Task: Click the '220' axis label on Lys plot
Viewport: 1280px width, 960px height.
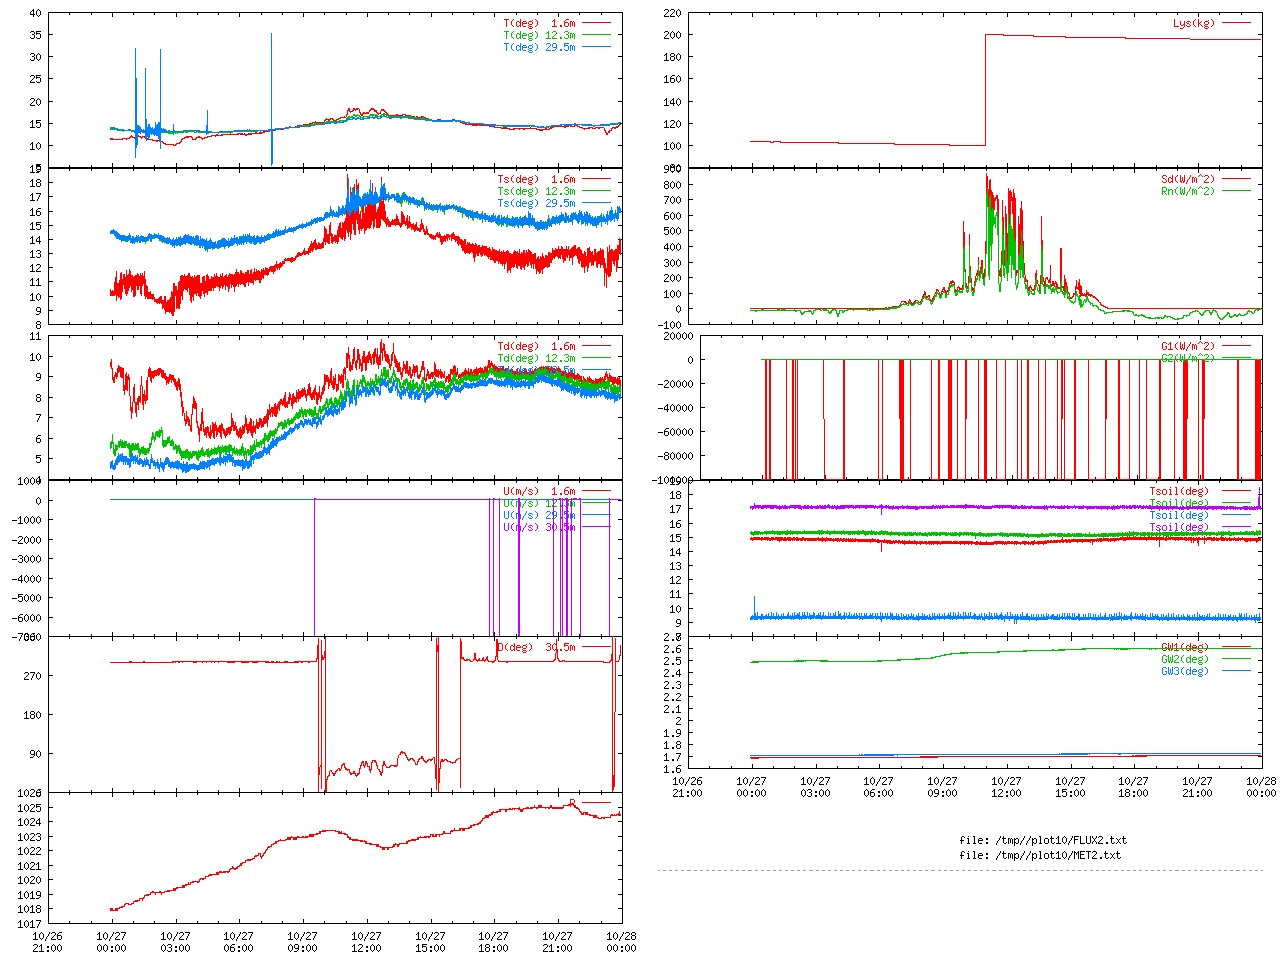Action: tap(672, 14)
